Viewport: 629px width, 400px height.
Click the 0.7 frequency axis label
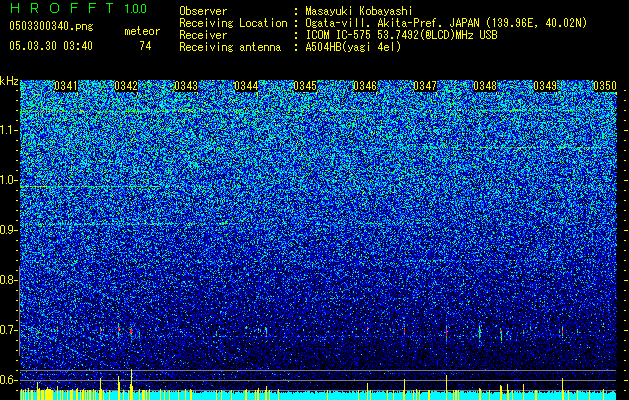pos(8,330)
